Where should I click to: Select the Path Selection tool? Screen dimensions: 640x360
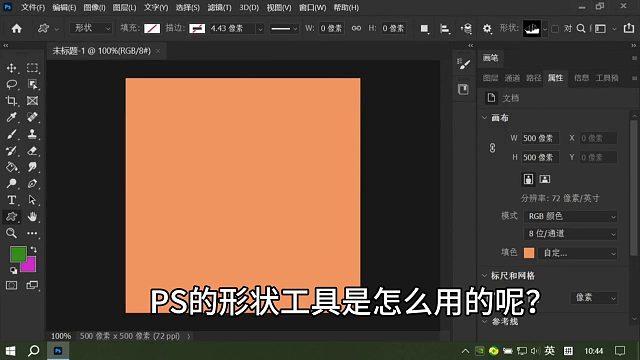(32, 200)
